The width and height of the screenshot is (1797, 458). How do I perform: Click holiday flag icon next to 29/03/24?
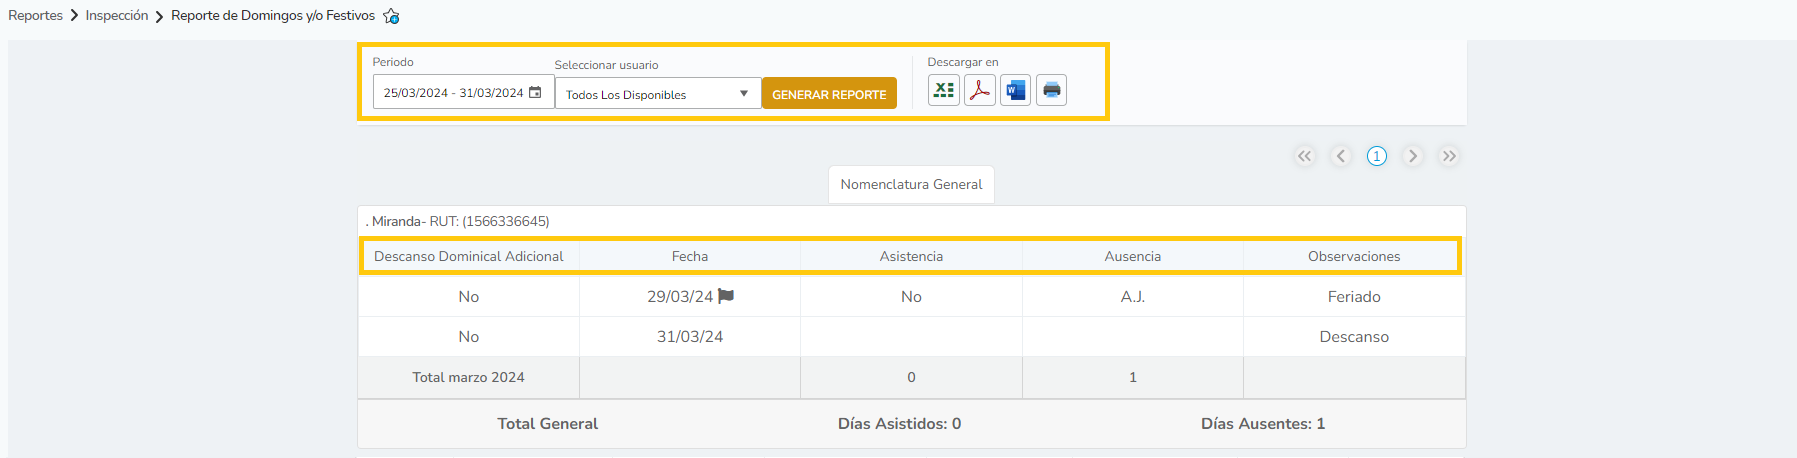point(726,296)
